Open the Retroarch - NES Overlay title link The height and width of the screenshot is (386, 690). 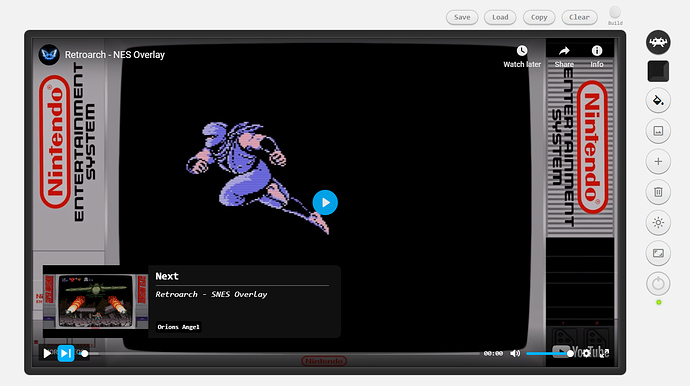point(115,55)
